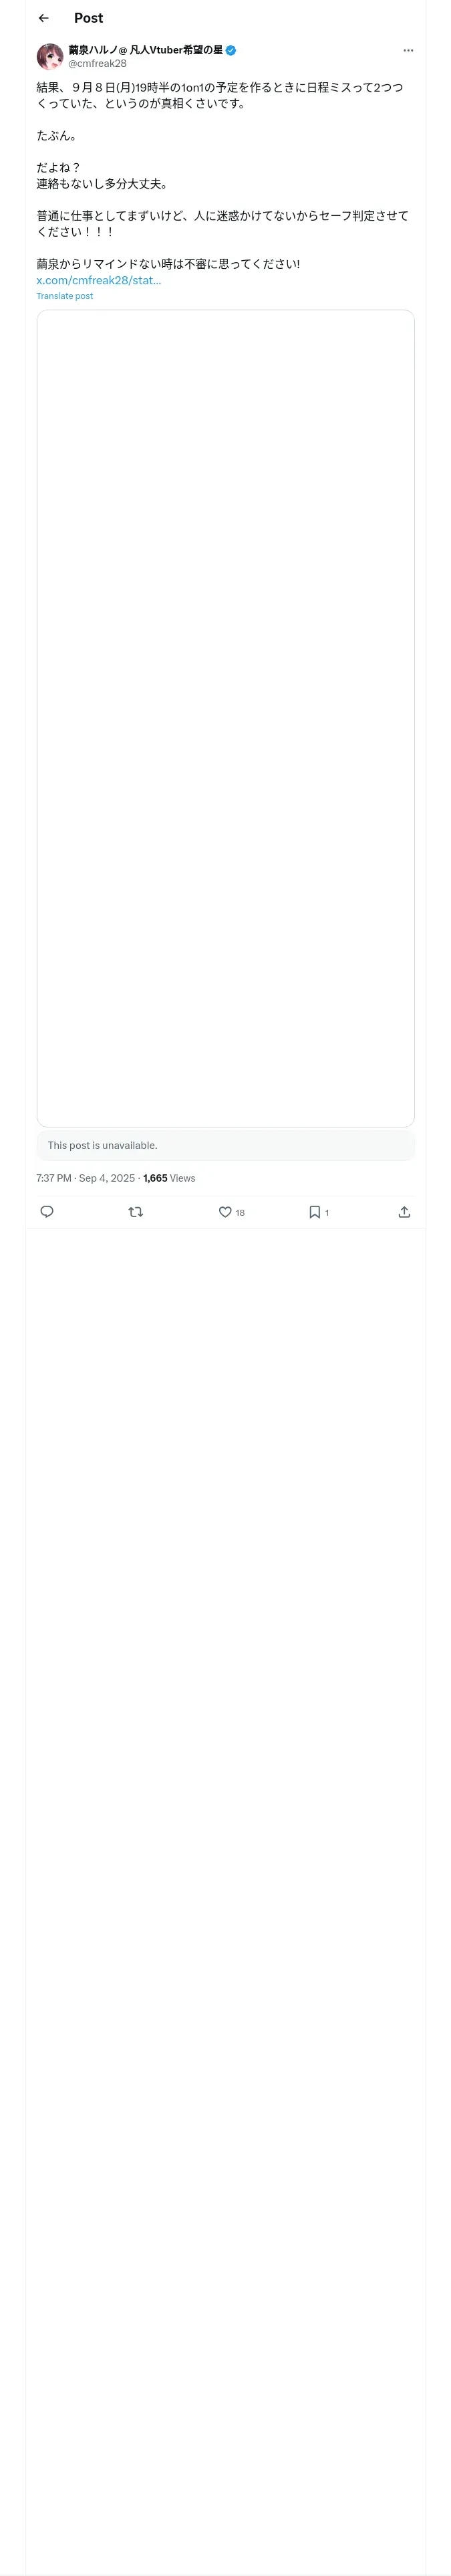The width and height of the screenshot is (451, 2576).
Task: Click Translate post
Action: coord(64,296)
